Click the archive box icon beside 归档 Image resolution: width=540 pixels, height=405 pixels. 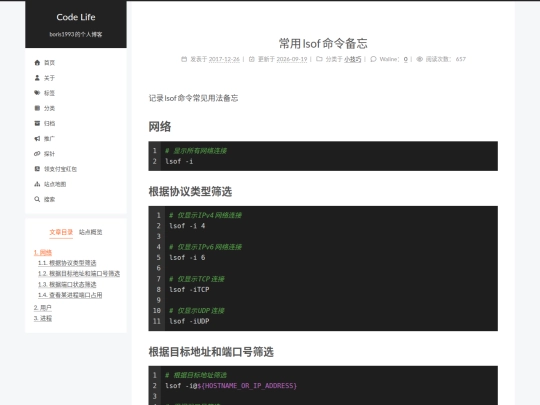pos(37,123)
